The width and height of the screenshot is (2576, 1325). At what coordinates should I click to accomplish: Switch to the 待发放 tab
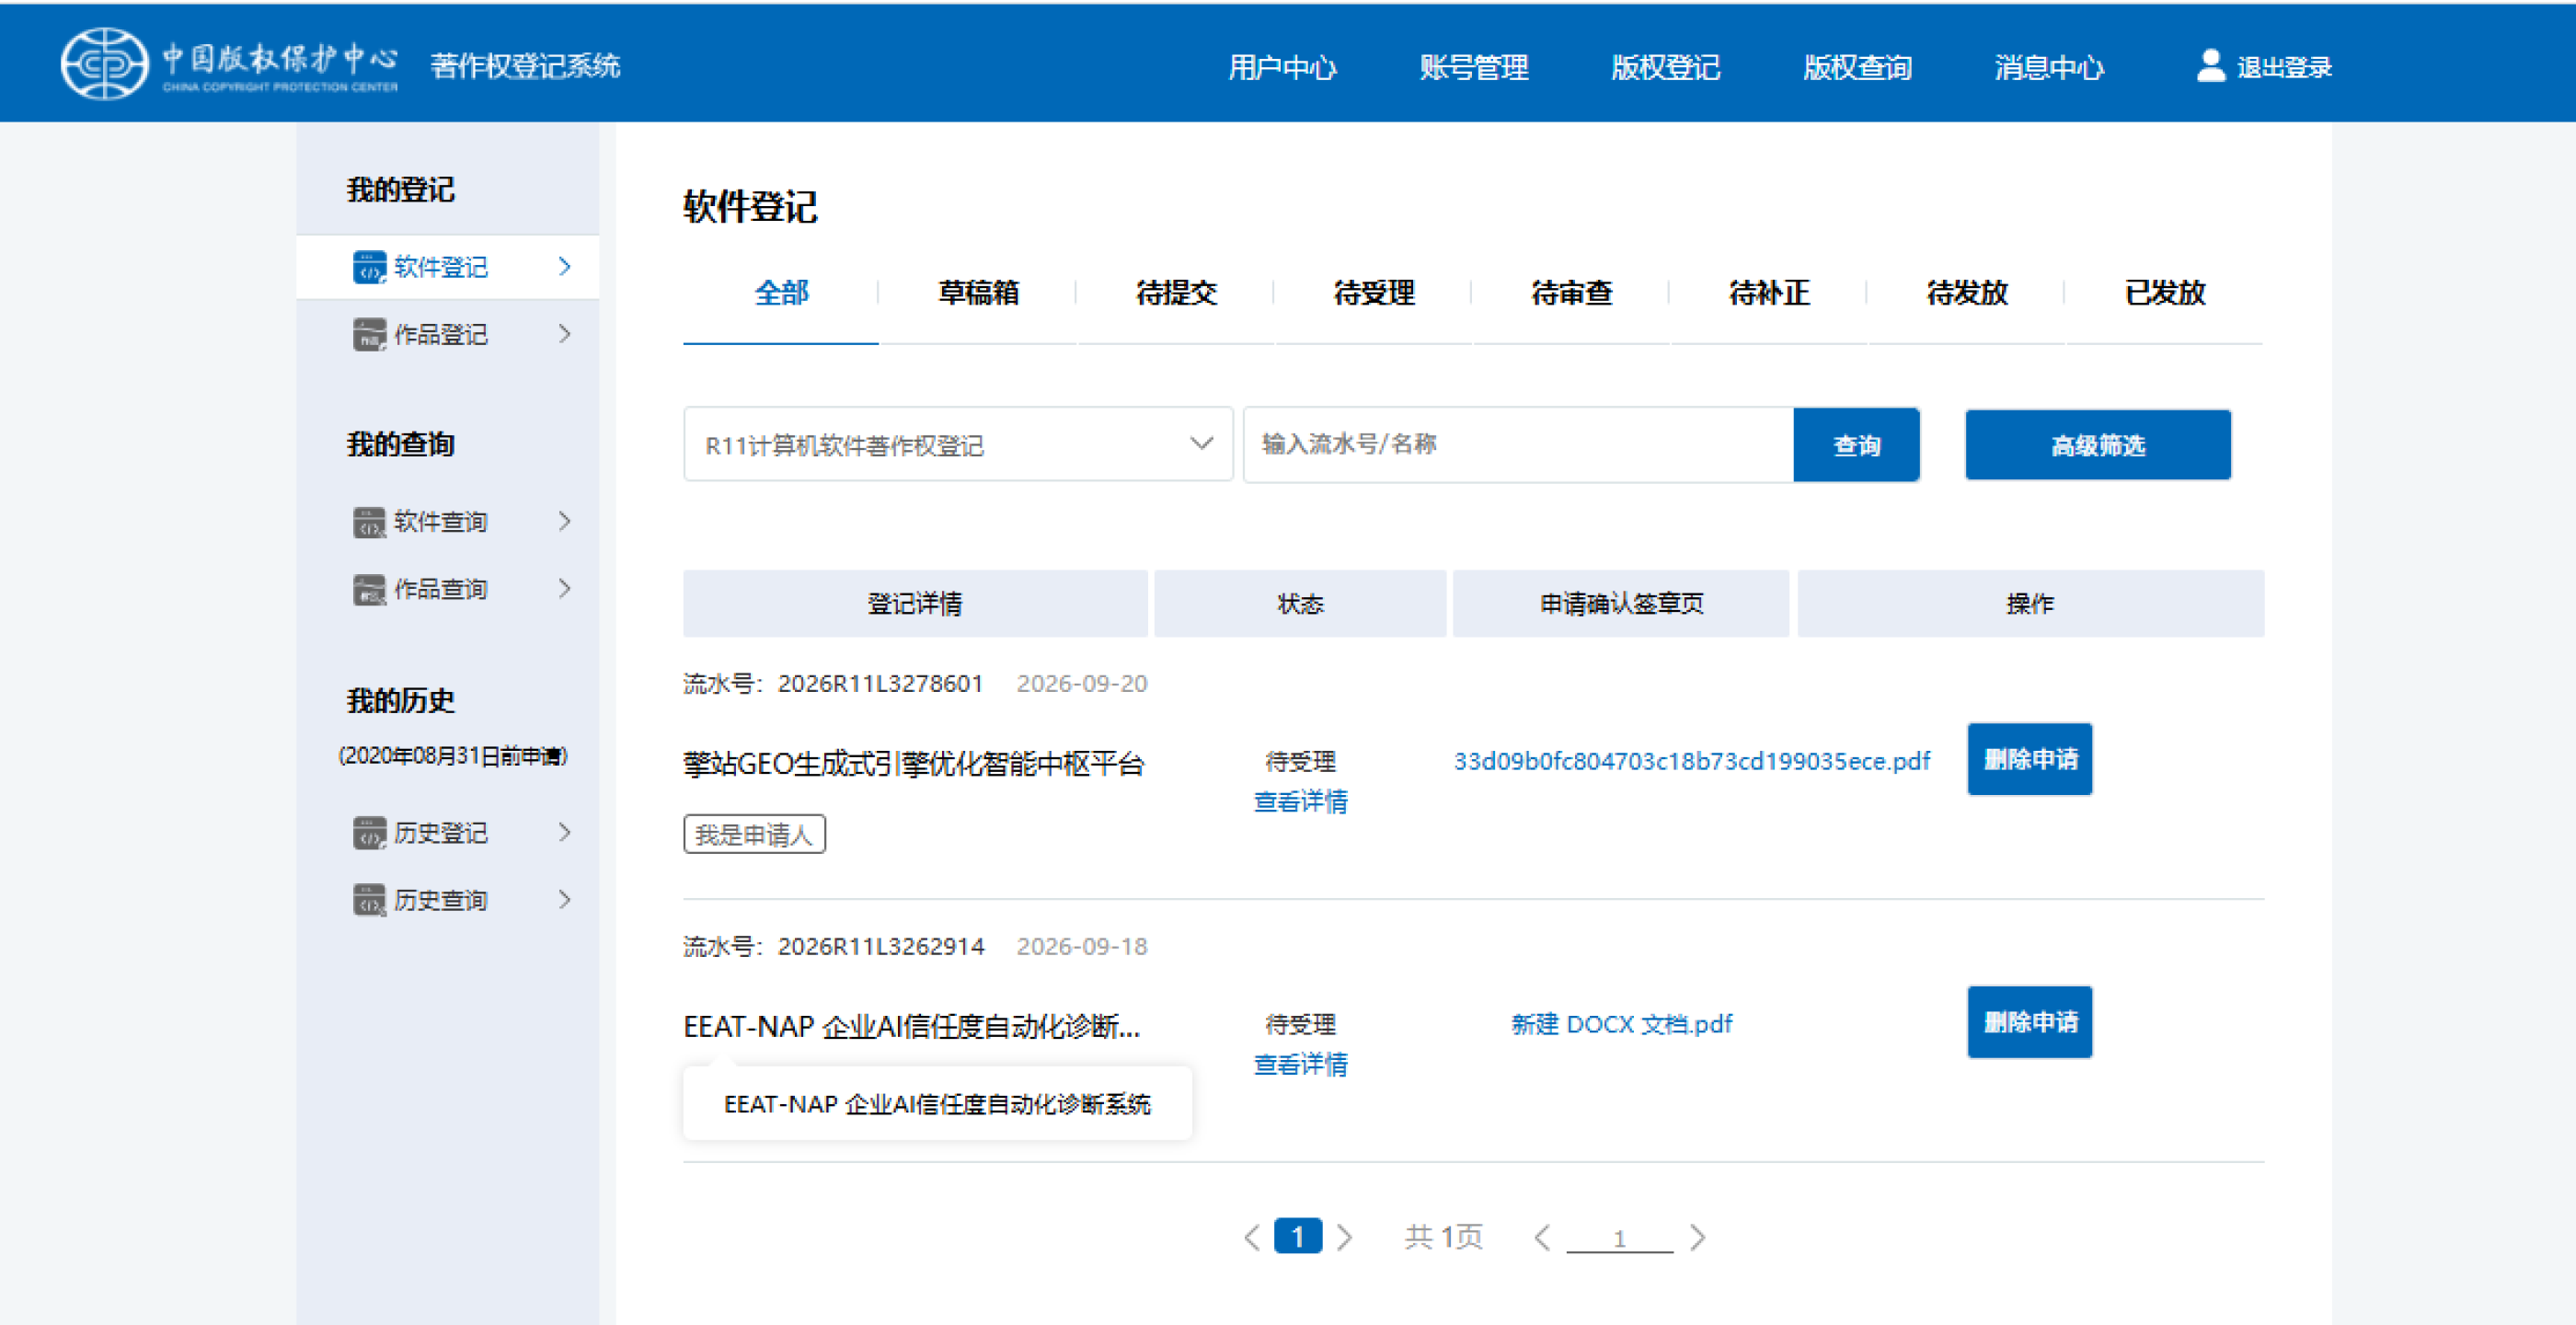1967,293
